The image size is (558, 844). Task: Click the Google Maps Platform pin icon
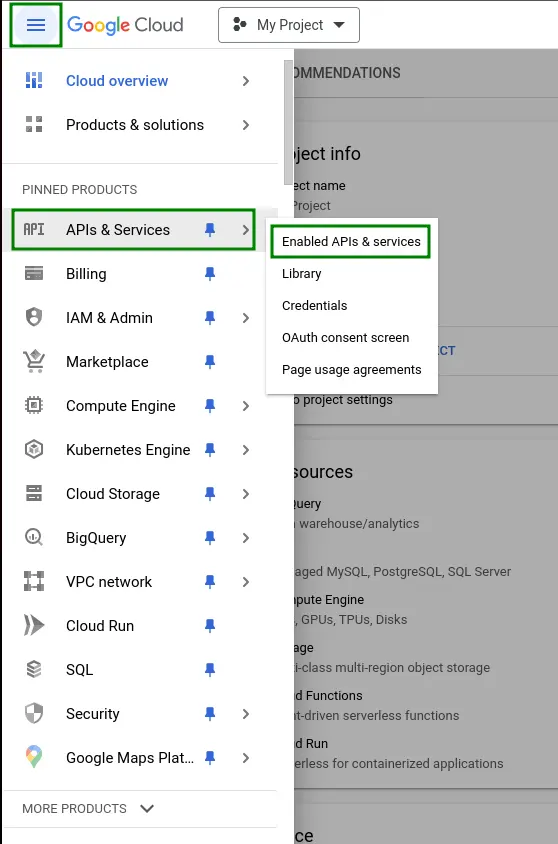34,757
